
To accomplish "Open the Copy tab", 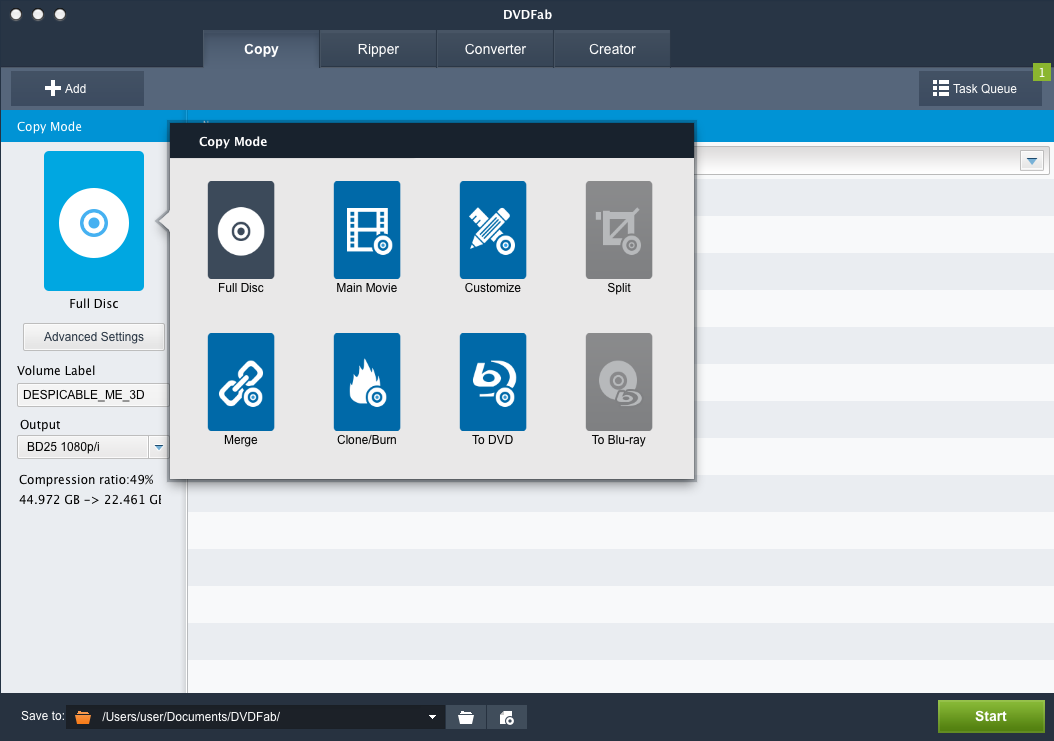I will [x=261, y=49].
